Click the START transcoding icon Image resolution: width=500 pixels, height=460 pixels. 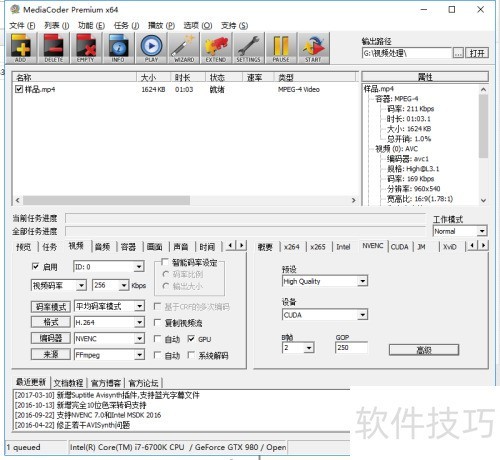313,48
